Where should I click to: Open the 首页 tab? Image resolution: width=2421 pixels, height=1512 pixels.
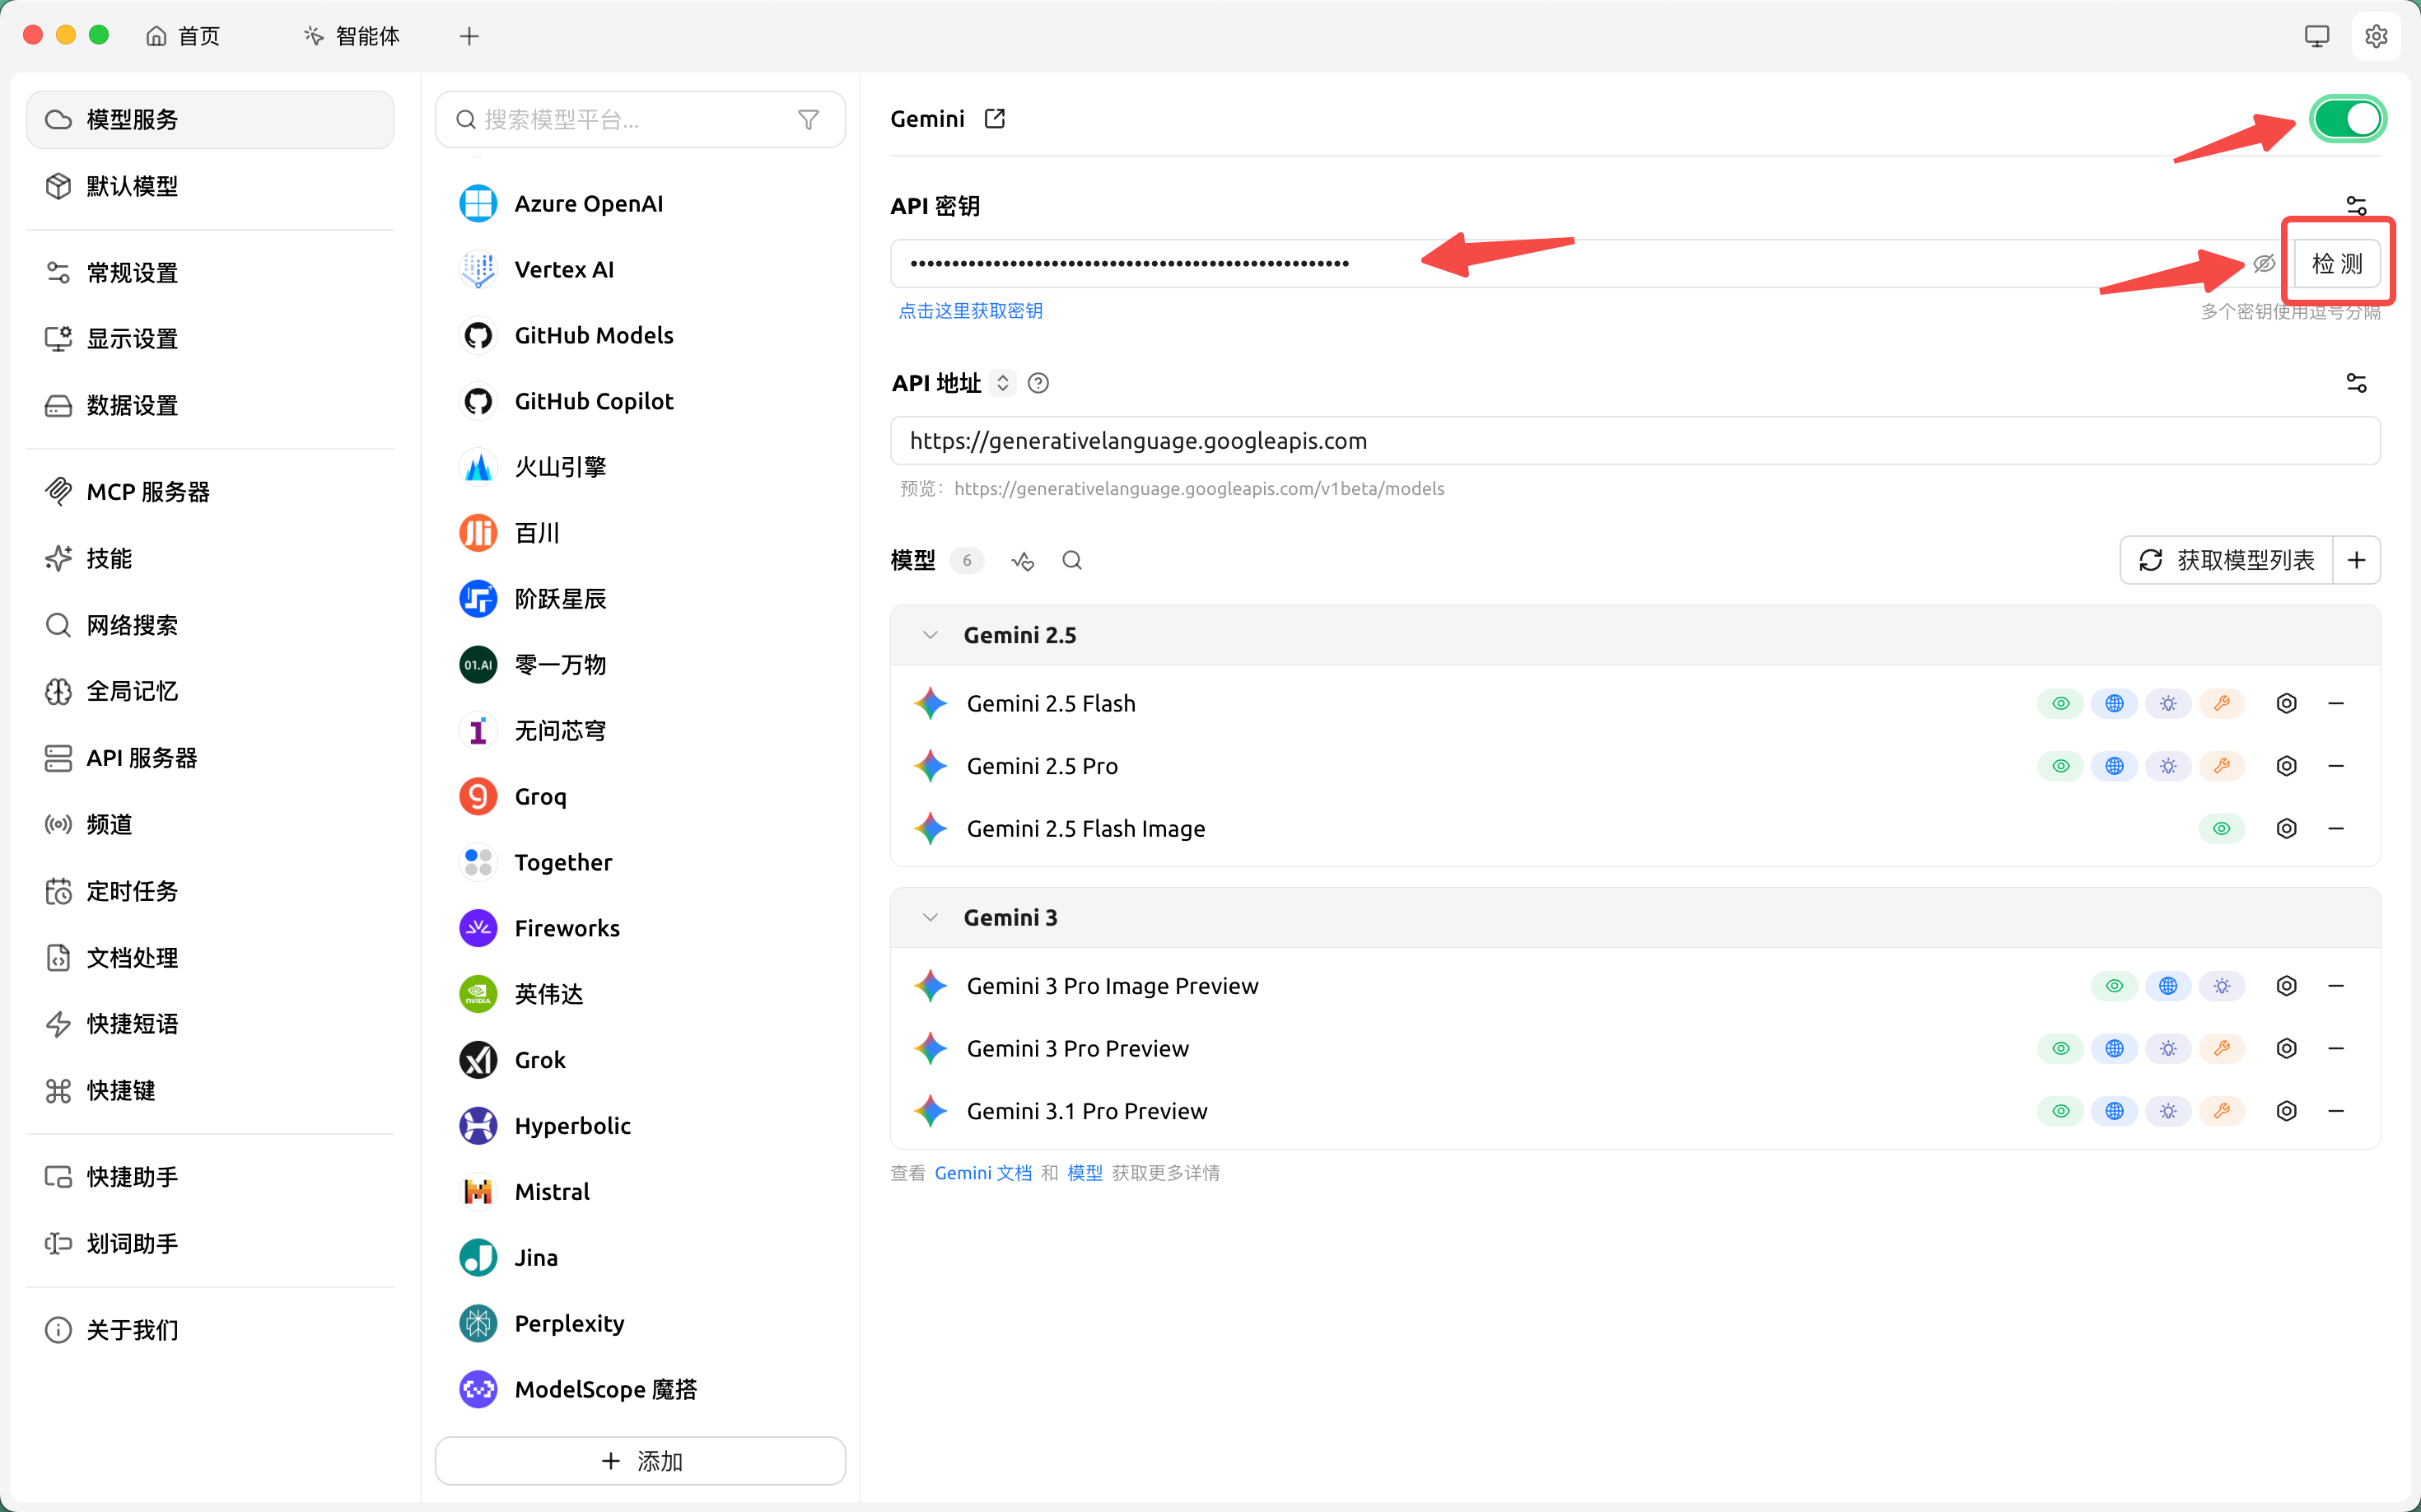183,36
